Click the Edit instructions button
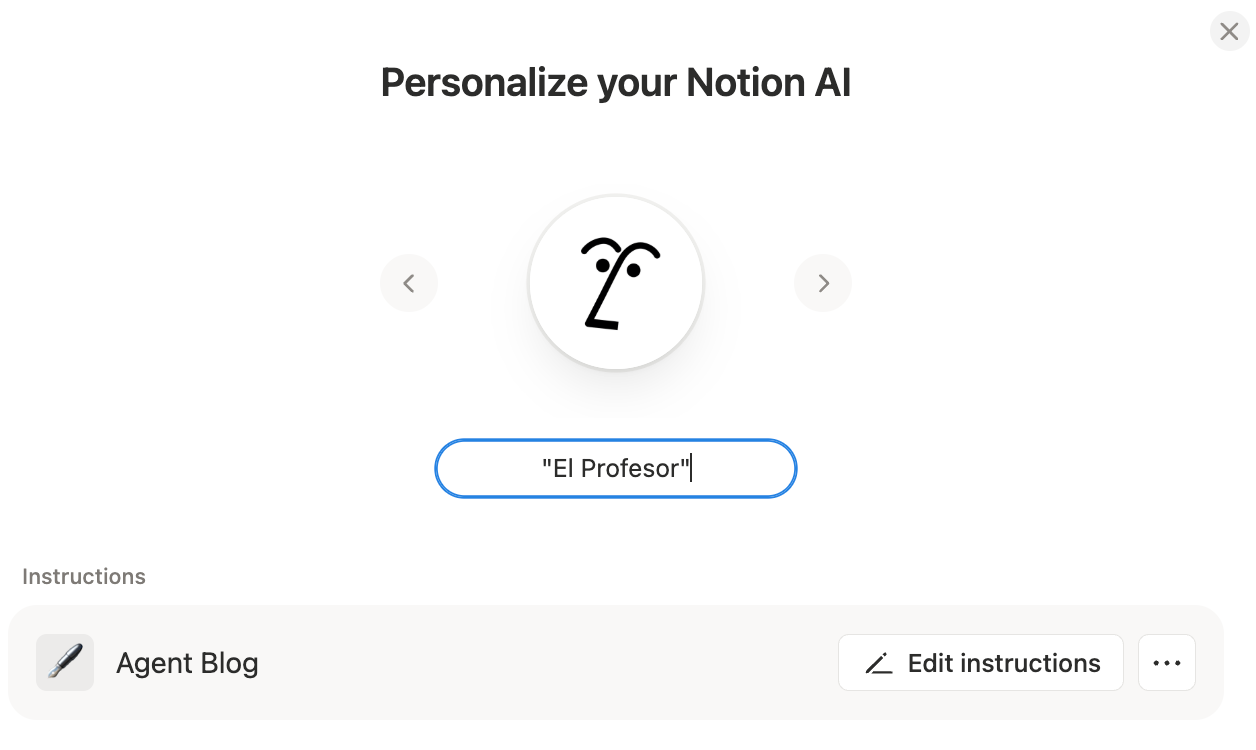The width and height of the screenshot is (1256, 750). coord(981,662)
